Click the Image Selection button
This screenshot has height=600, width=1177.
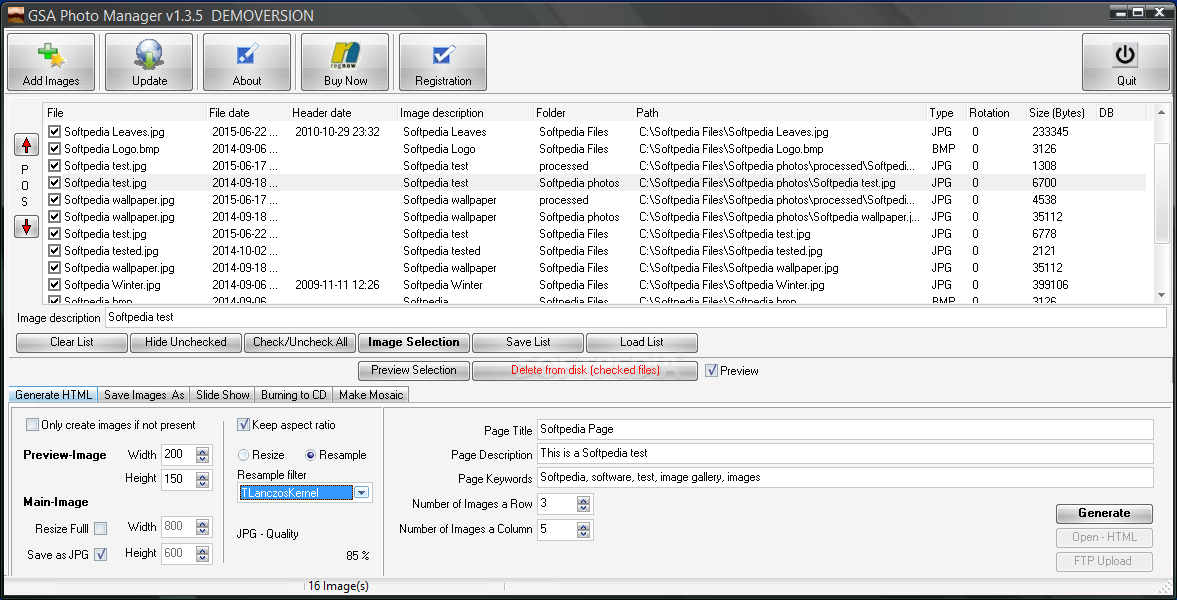(x=414, y=342)
